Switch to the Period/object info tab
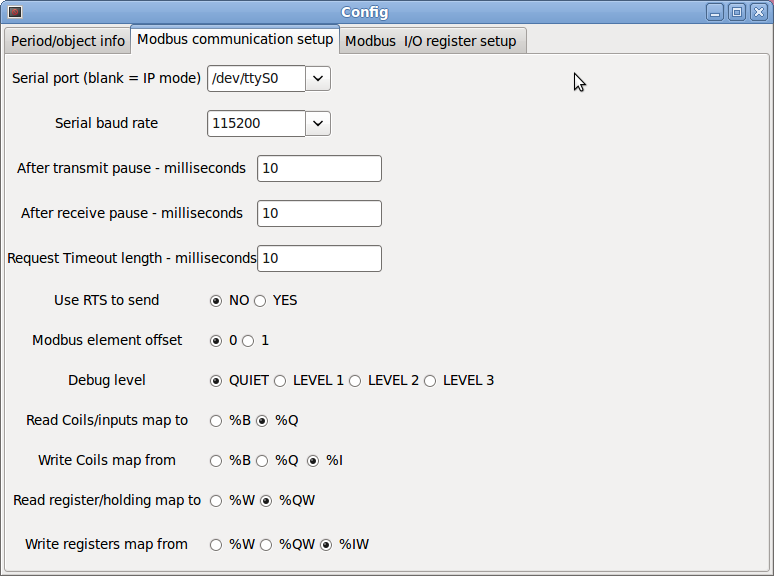Viewport: 774px width, 576px height. (x=68, y=41)
